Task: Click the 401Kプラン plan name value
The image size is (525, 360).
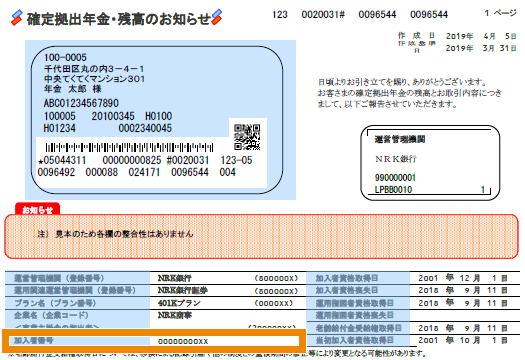Action: click(179, 303)
